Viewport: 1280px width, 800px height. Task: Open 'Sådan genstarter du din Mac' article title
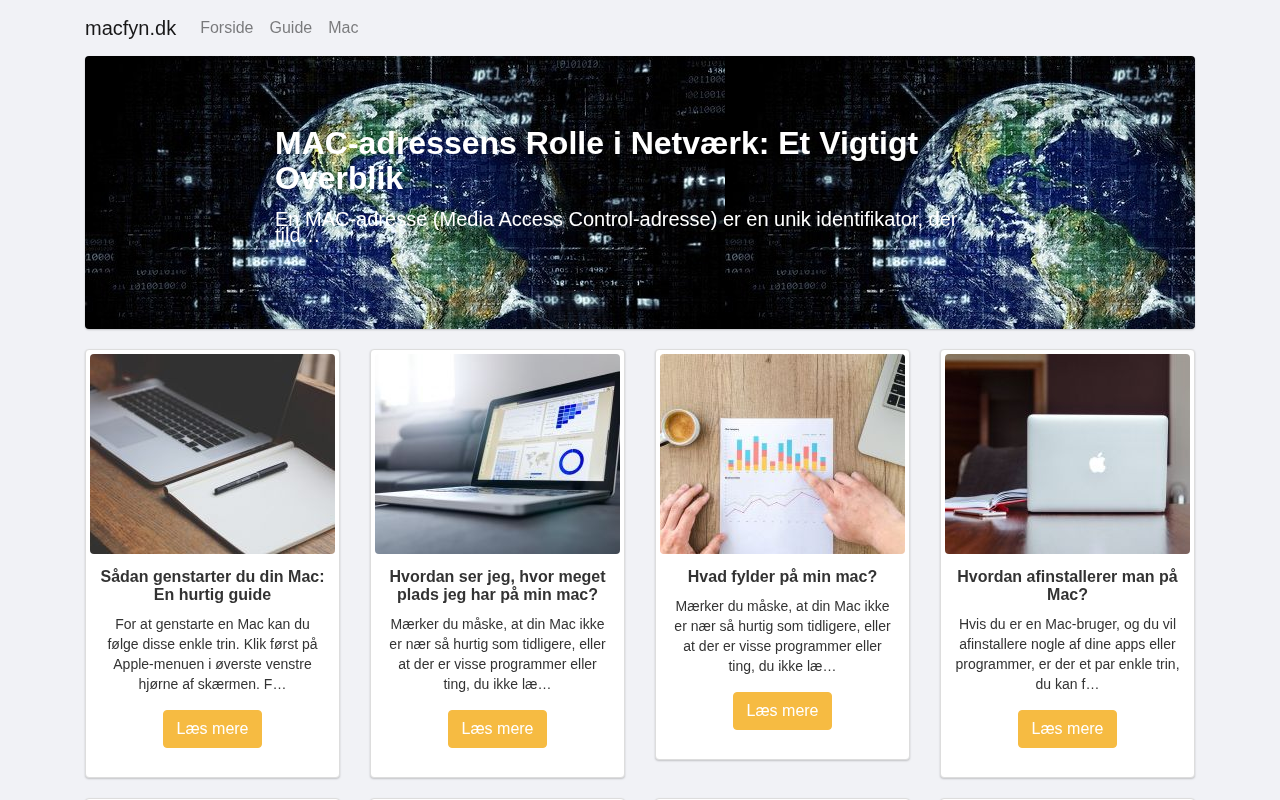point(212,586)
